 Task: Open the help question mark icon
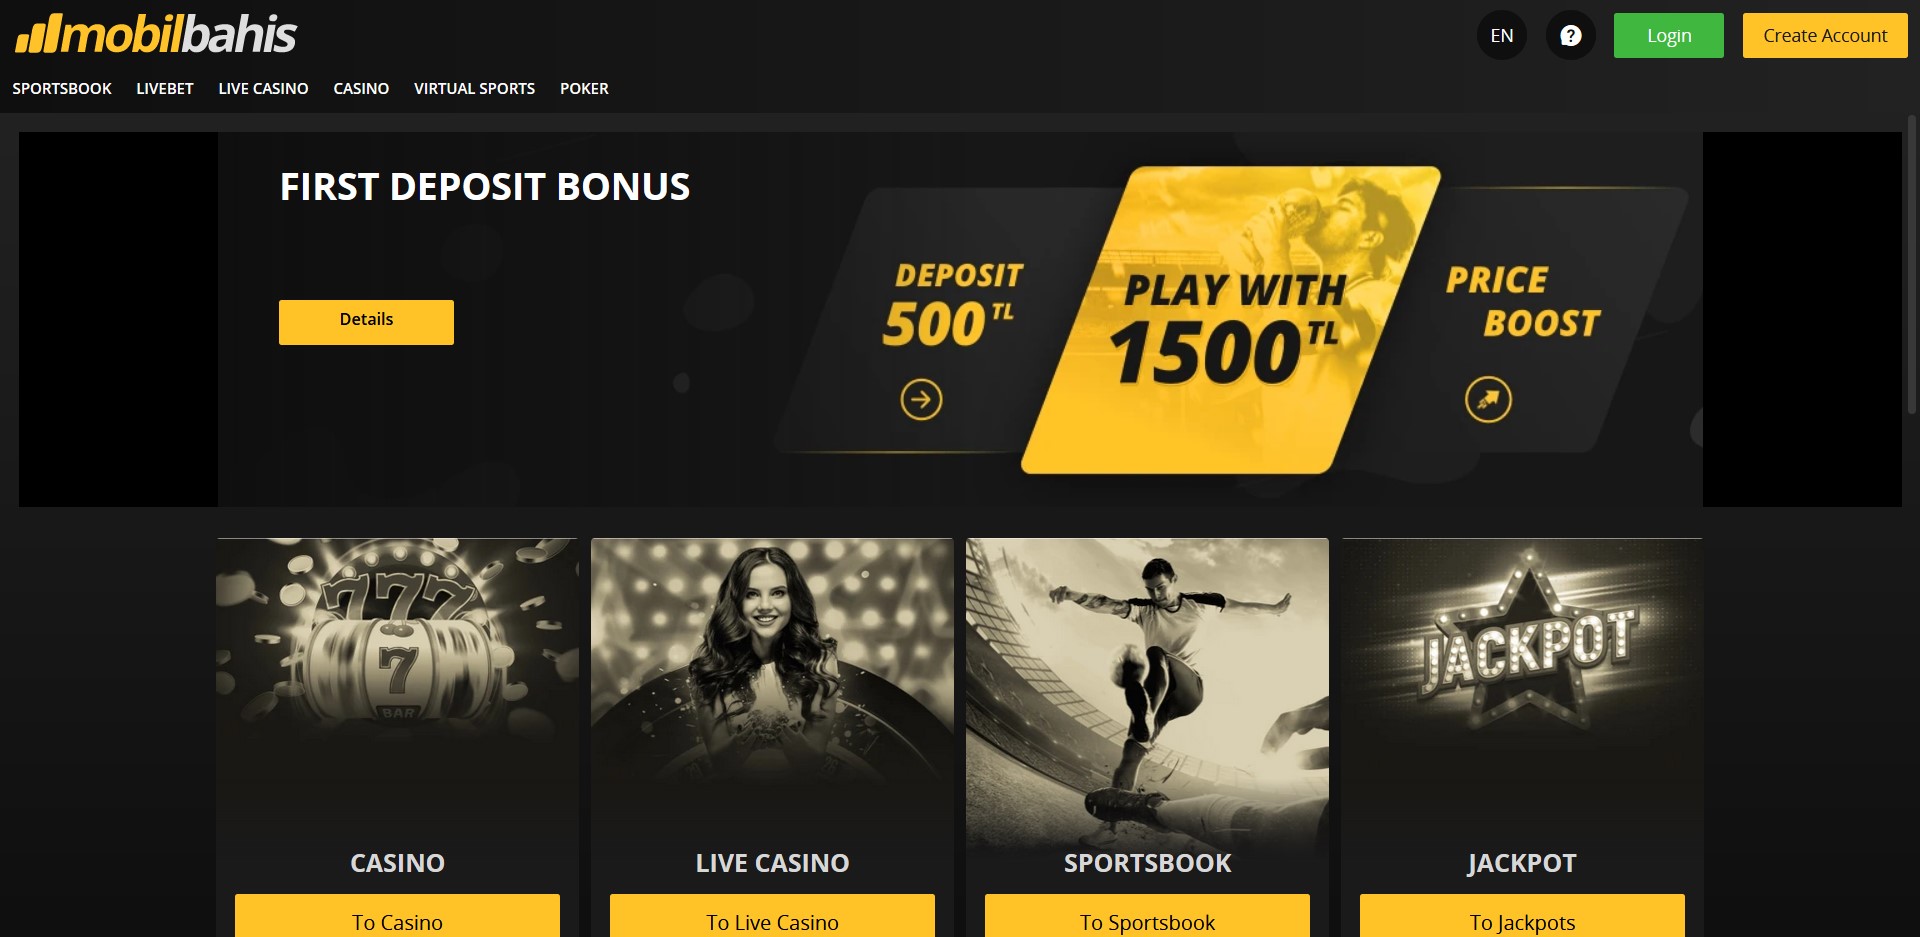point(1570,36)
